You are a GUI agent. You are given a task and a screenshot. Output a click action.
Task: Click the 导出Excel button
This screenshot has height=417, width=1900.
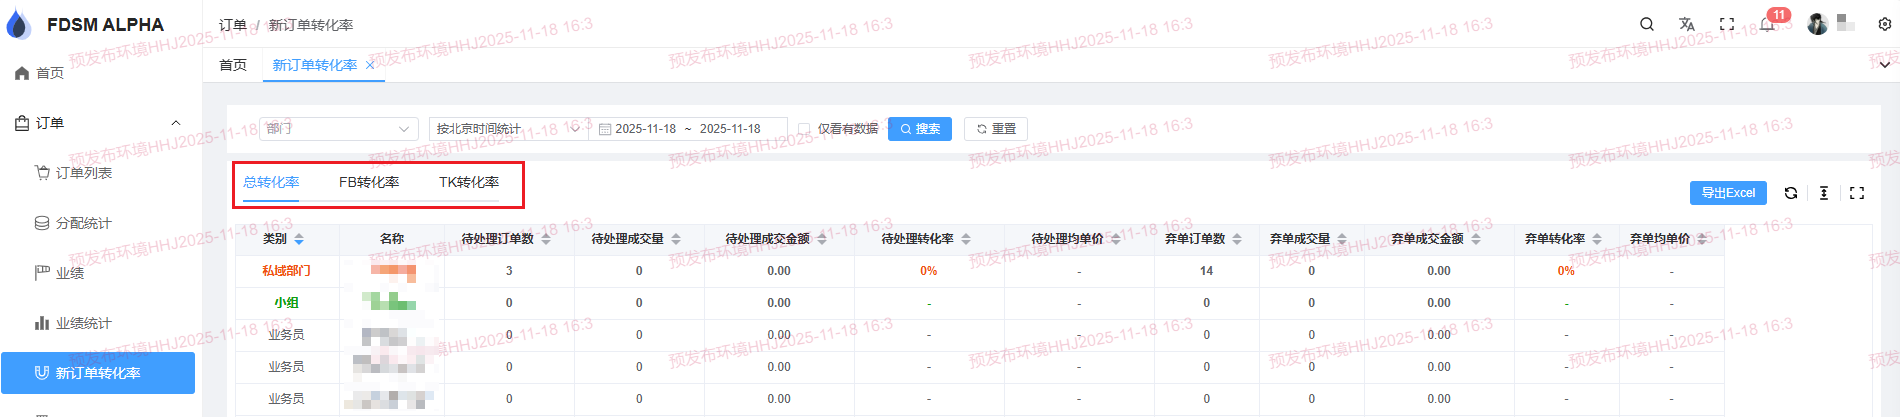pyautogui.click(x=1728, y=193)
